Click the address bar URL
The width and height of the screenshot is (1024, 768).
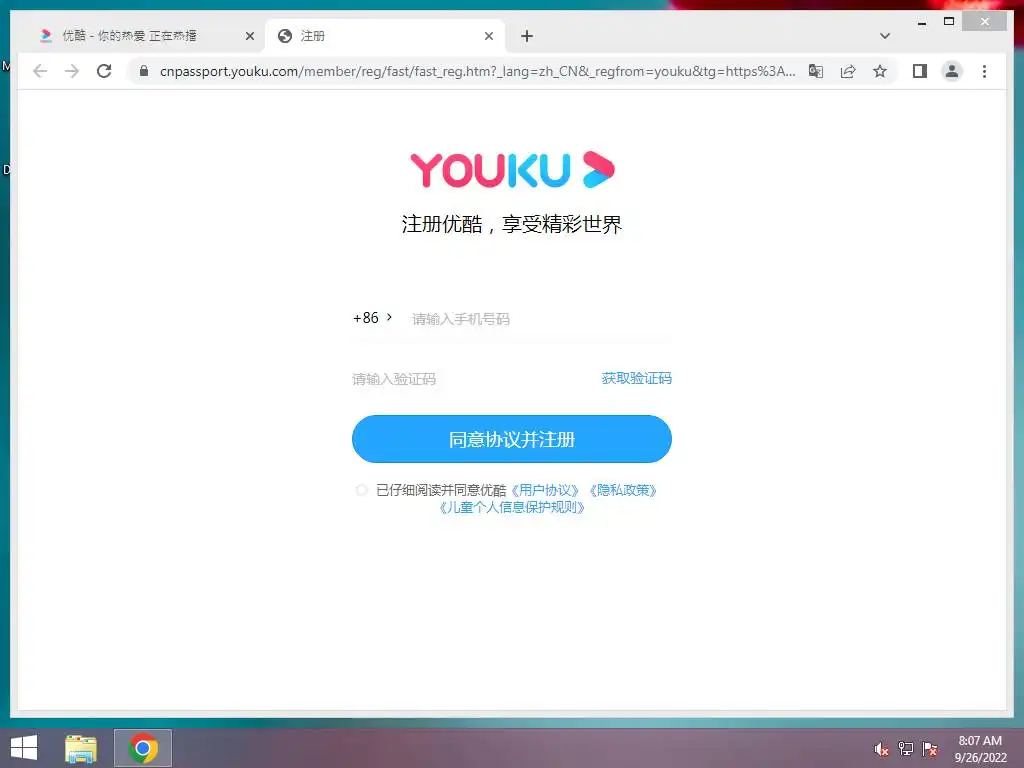[x=477, y=71]
